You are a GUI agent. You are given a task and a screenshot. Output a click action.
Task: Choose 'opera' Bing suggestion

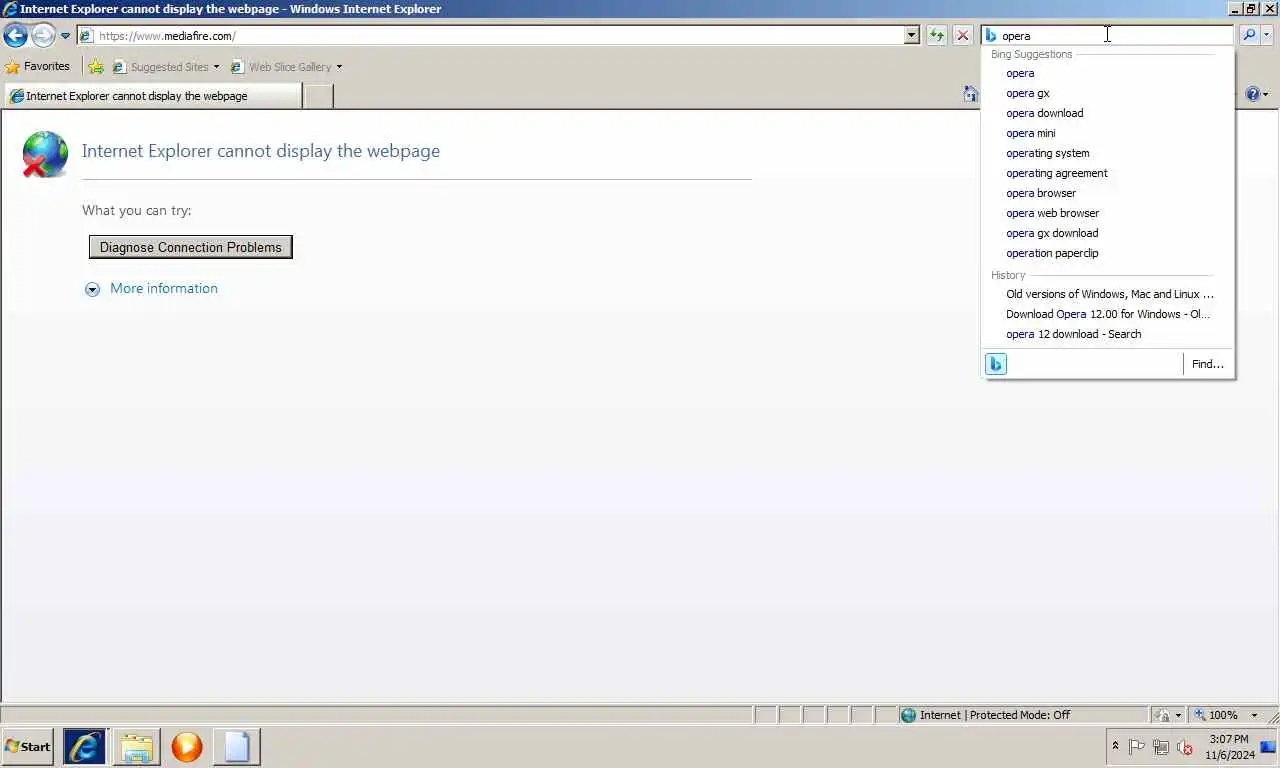tap(1108, 73)
